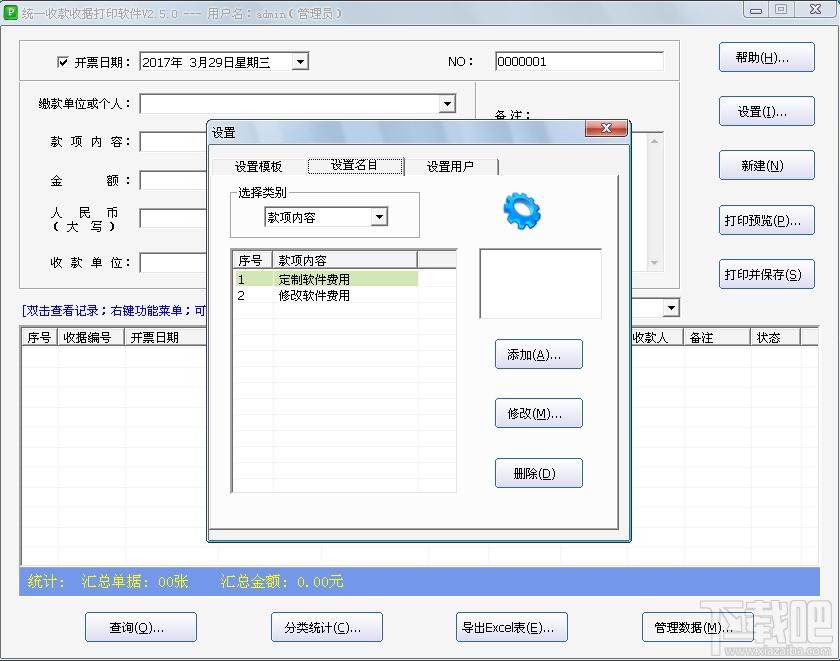Click the 序号 column header in dialog

[x=253, y=260]
